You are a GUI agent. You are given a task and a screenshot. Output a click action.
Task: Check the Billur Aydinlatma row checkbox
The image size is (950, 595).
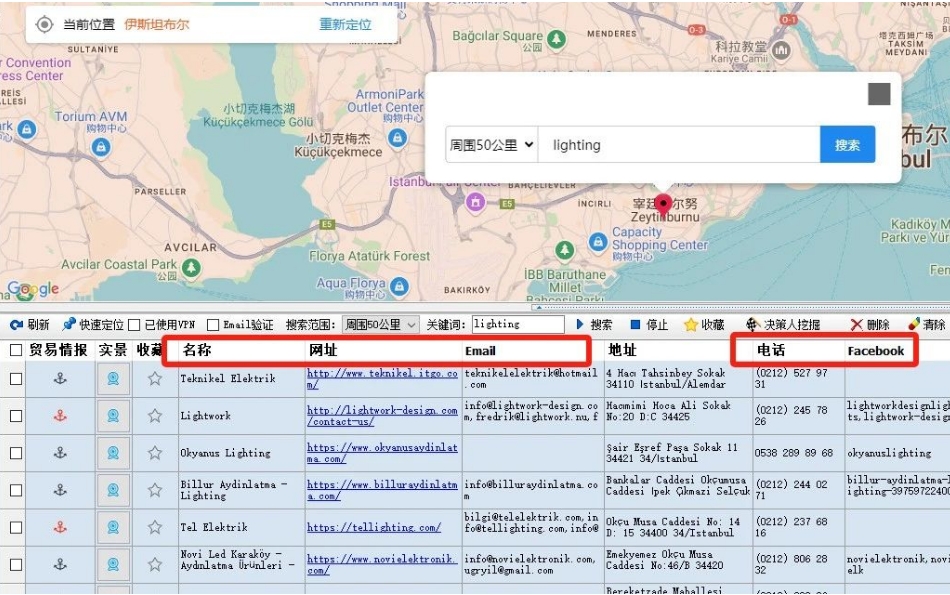16,490
